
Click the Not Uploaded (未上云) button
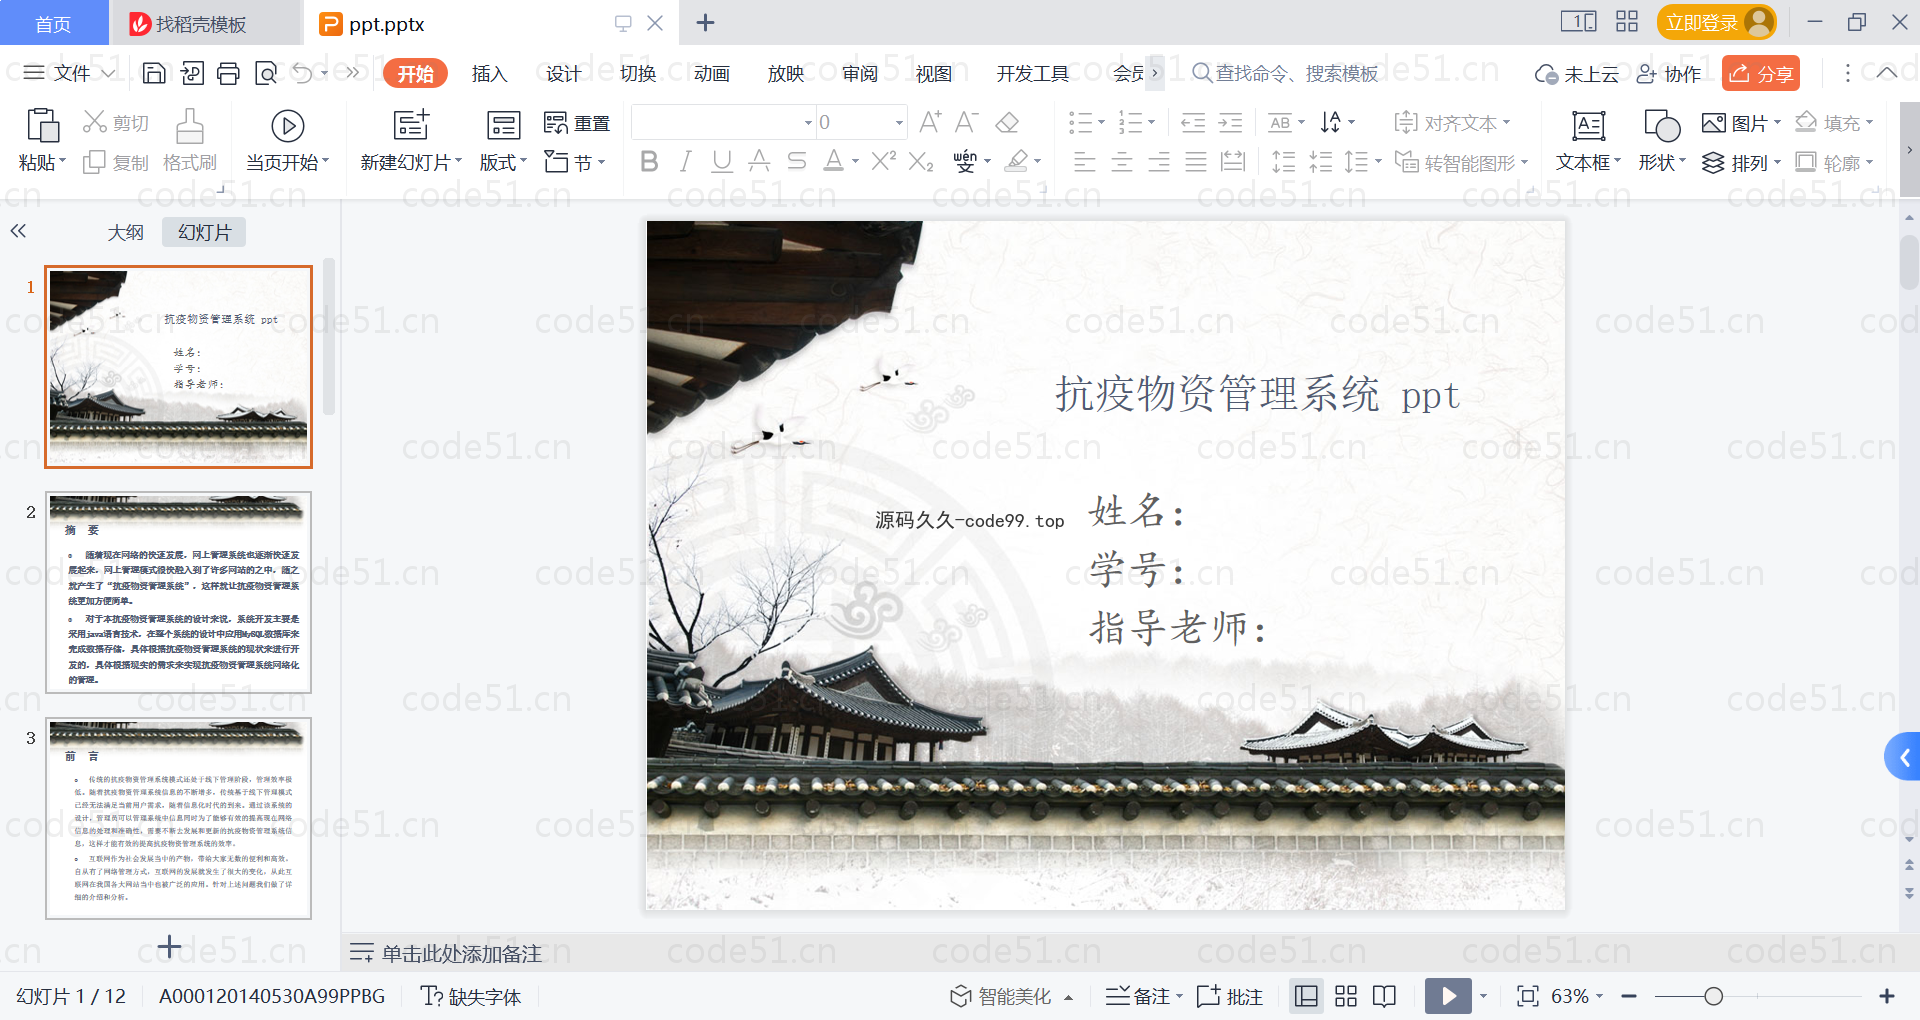pyautogui.click(x=1577, y=73)
